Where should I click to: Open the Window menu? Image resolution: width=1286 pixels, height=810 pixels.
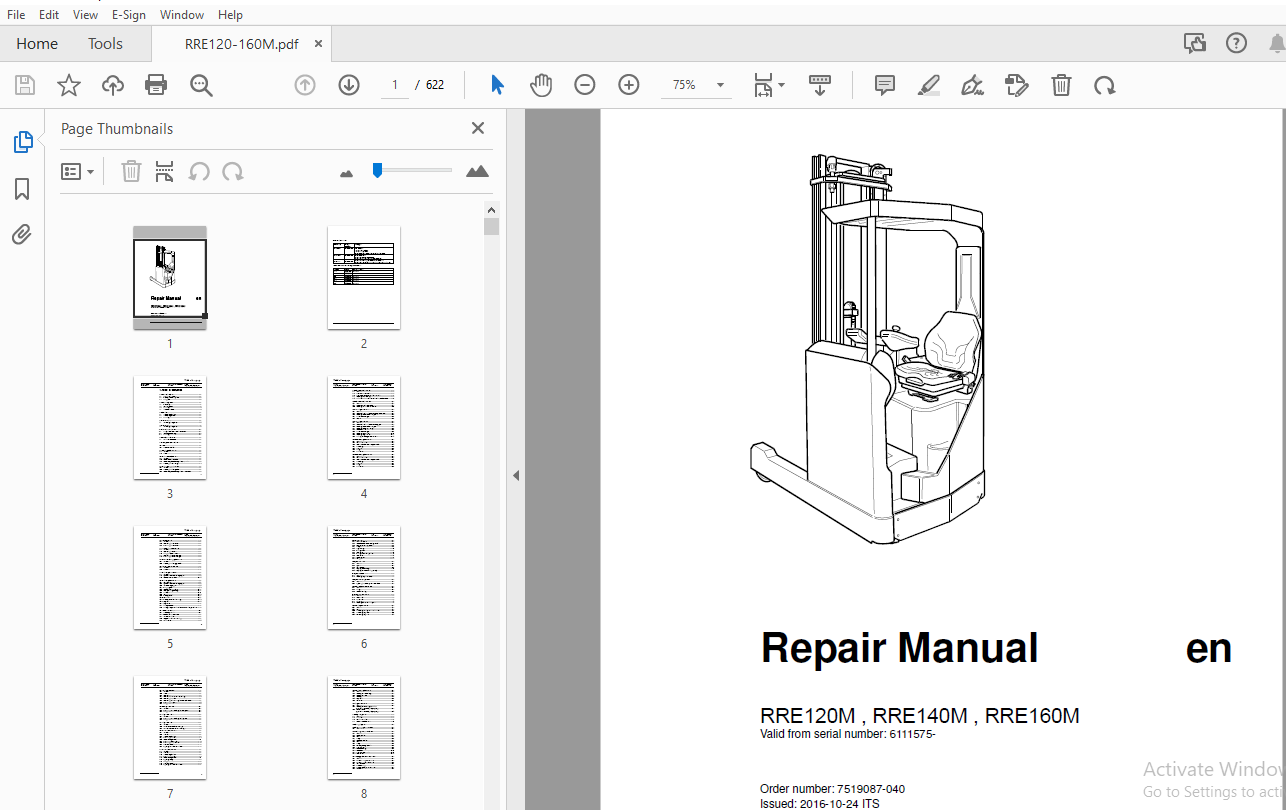[182, 15]
